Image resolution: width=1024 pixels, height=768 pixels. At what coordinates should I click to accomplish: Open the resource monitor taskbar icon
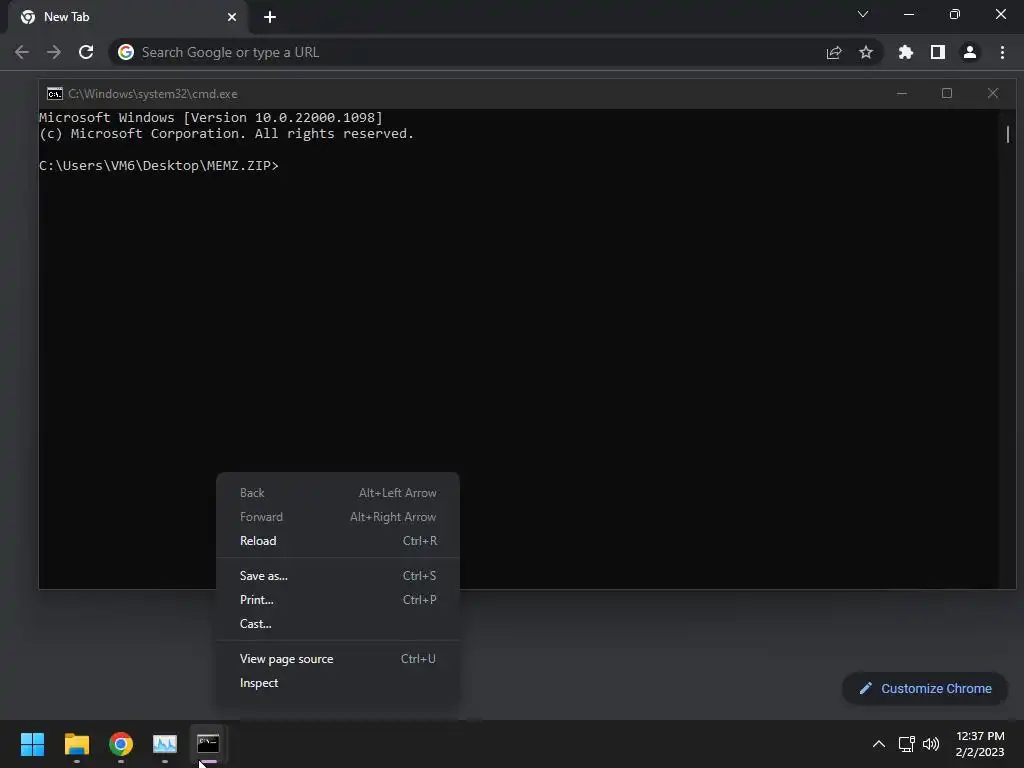[x=165, y=744]
